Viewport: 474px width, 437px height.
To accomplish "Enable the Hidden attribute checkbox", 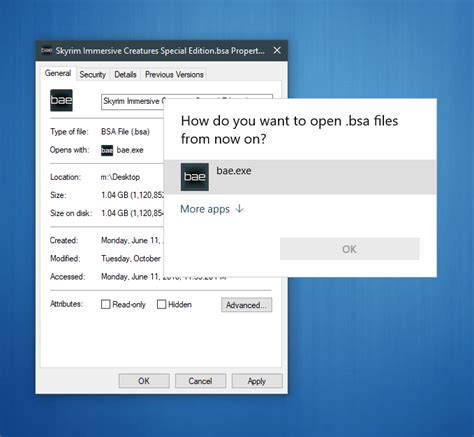I will pos(161,304).
